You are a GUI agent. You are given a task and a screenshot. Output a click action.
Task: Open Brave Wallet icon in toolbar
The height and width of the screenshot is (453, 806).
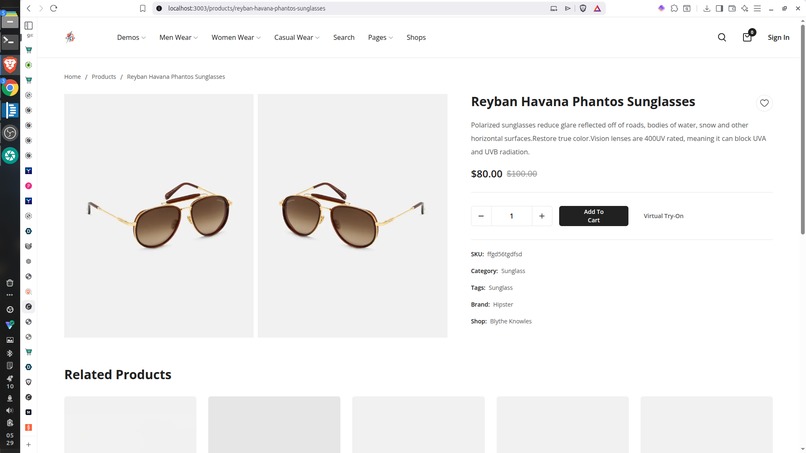pos(732,8)
